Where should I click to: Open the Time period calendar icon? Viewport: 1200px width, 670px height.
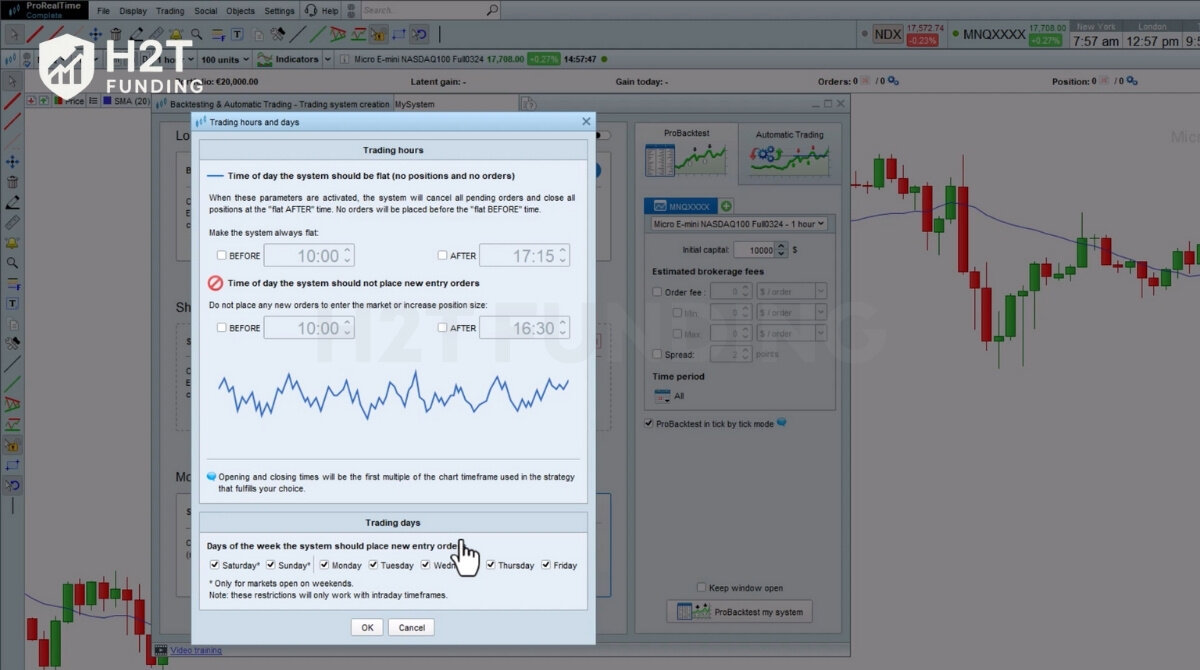click(x=662, y=396)
